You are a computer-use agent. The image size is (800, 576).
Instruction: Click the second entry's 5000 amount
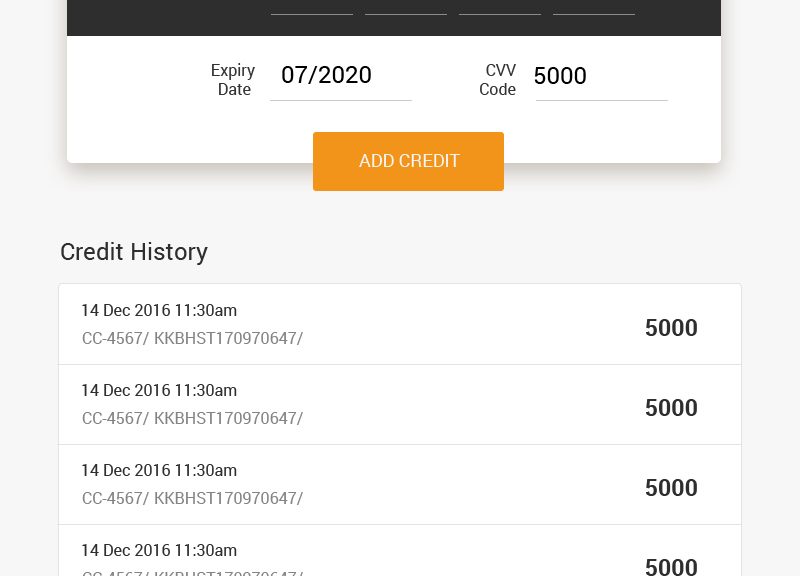coord(671,408)
